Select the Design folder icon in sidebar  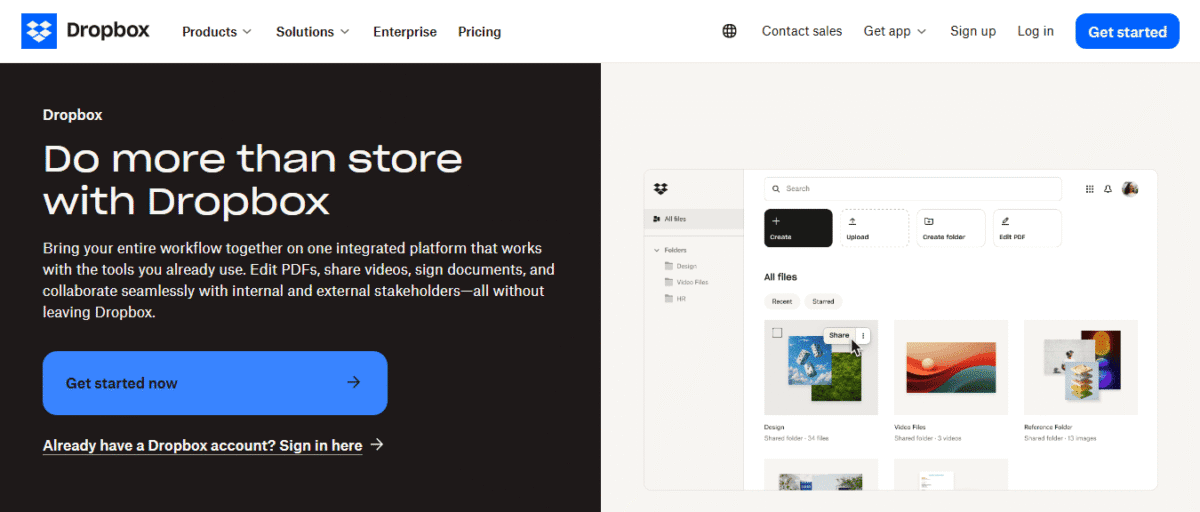tap(669, 266)
